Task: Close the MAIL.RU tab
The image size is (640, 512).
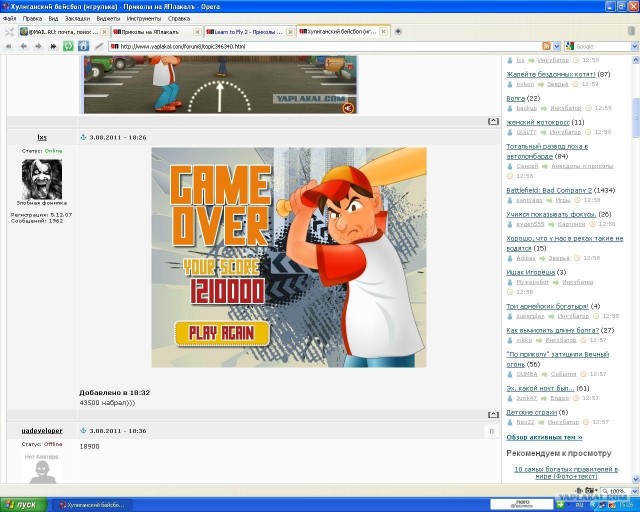Action: (x=104, y=32)
